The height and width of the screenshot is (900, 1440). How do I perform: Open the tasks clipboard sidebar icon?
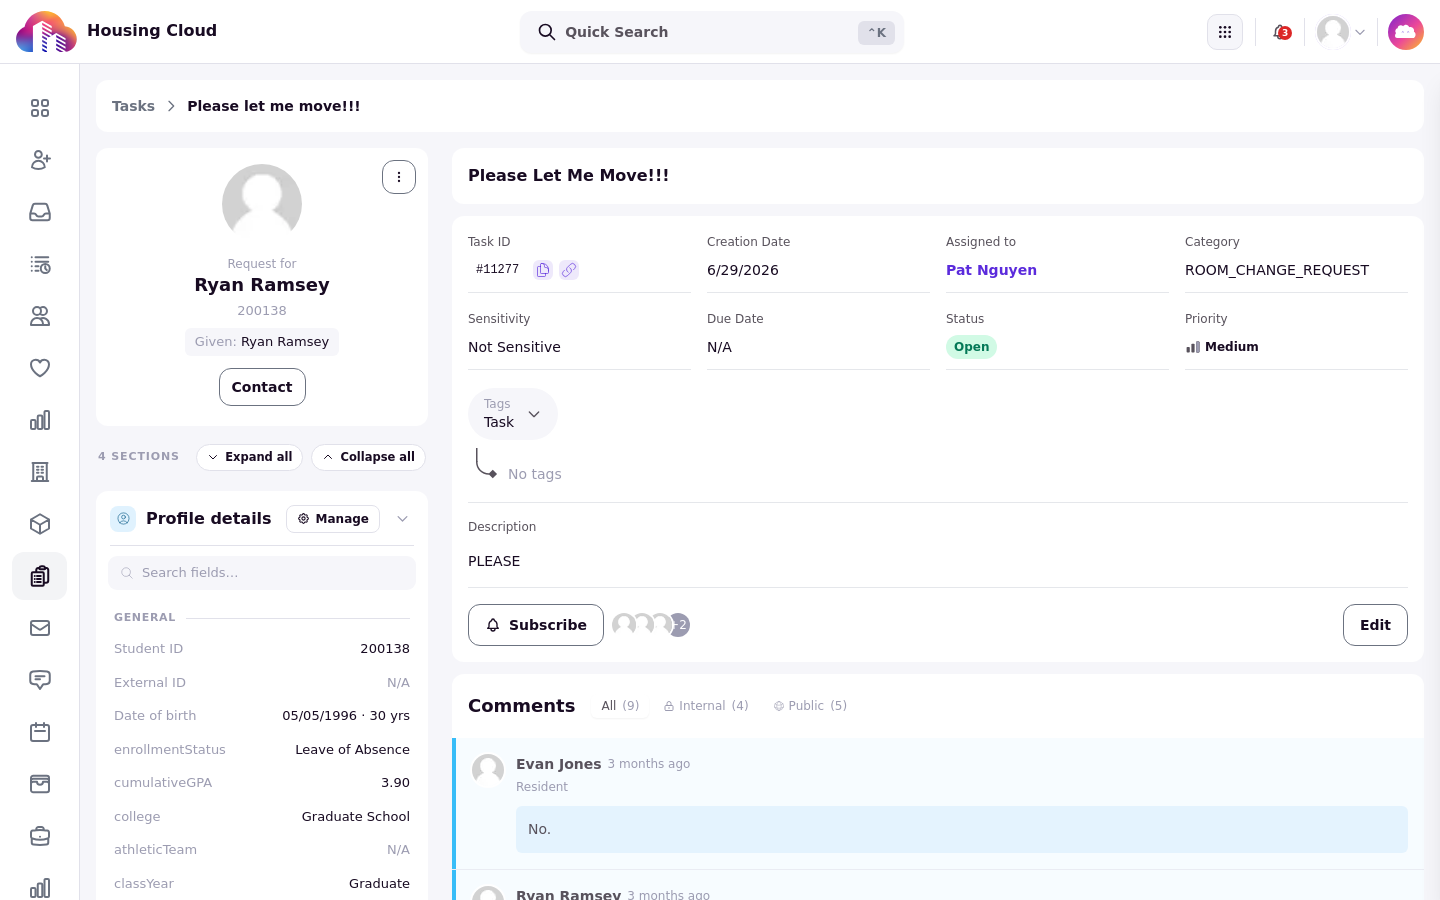(40, 576)
